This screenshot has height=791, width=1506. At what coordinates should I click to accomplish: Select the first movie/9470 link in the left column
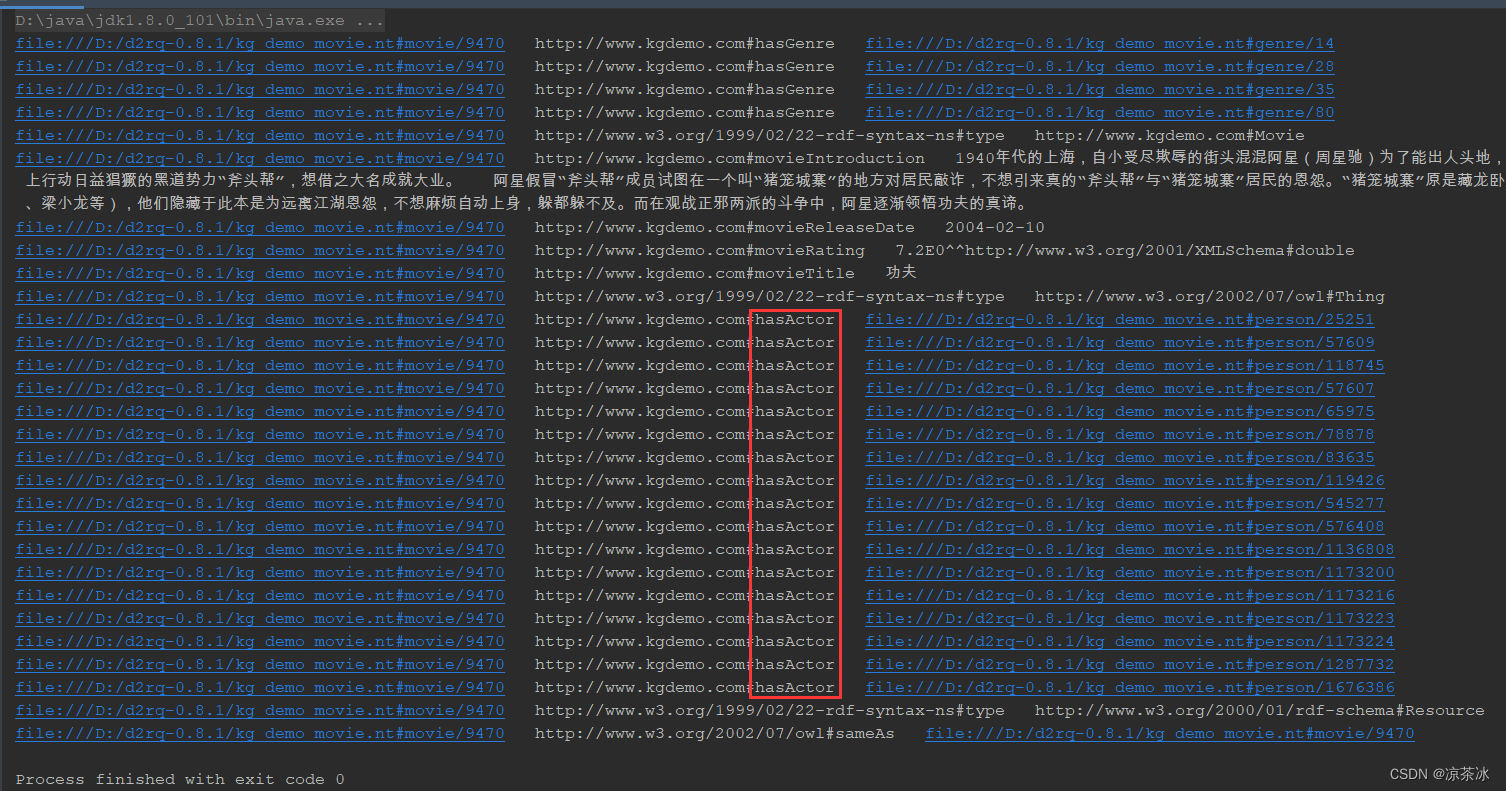point(260,43)
